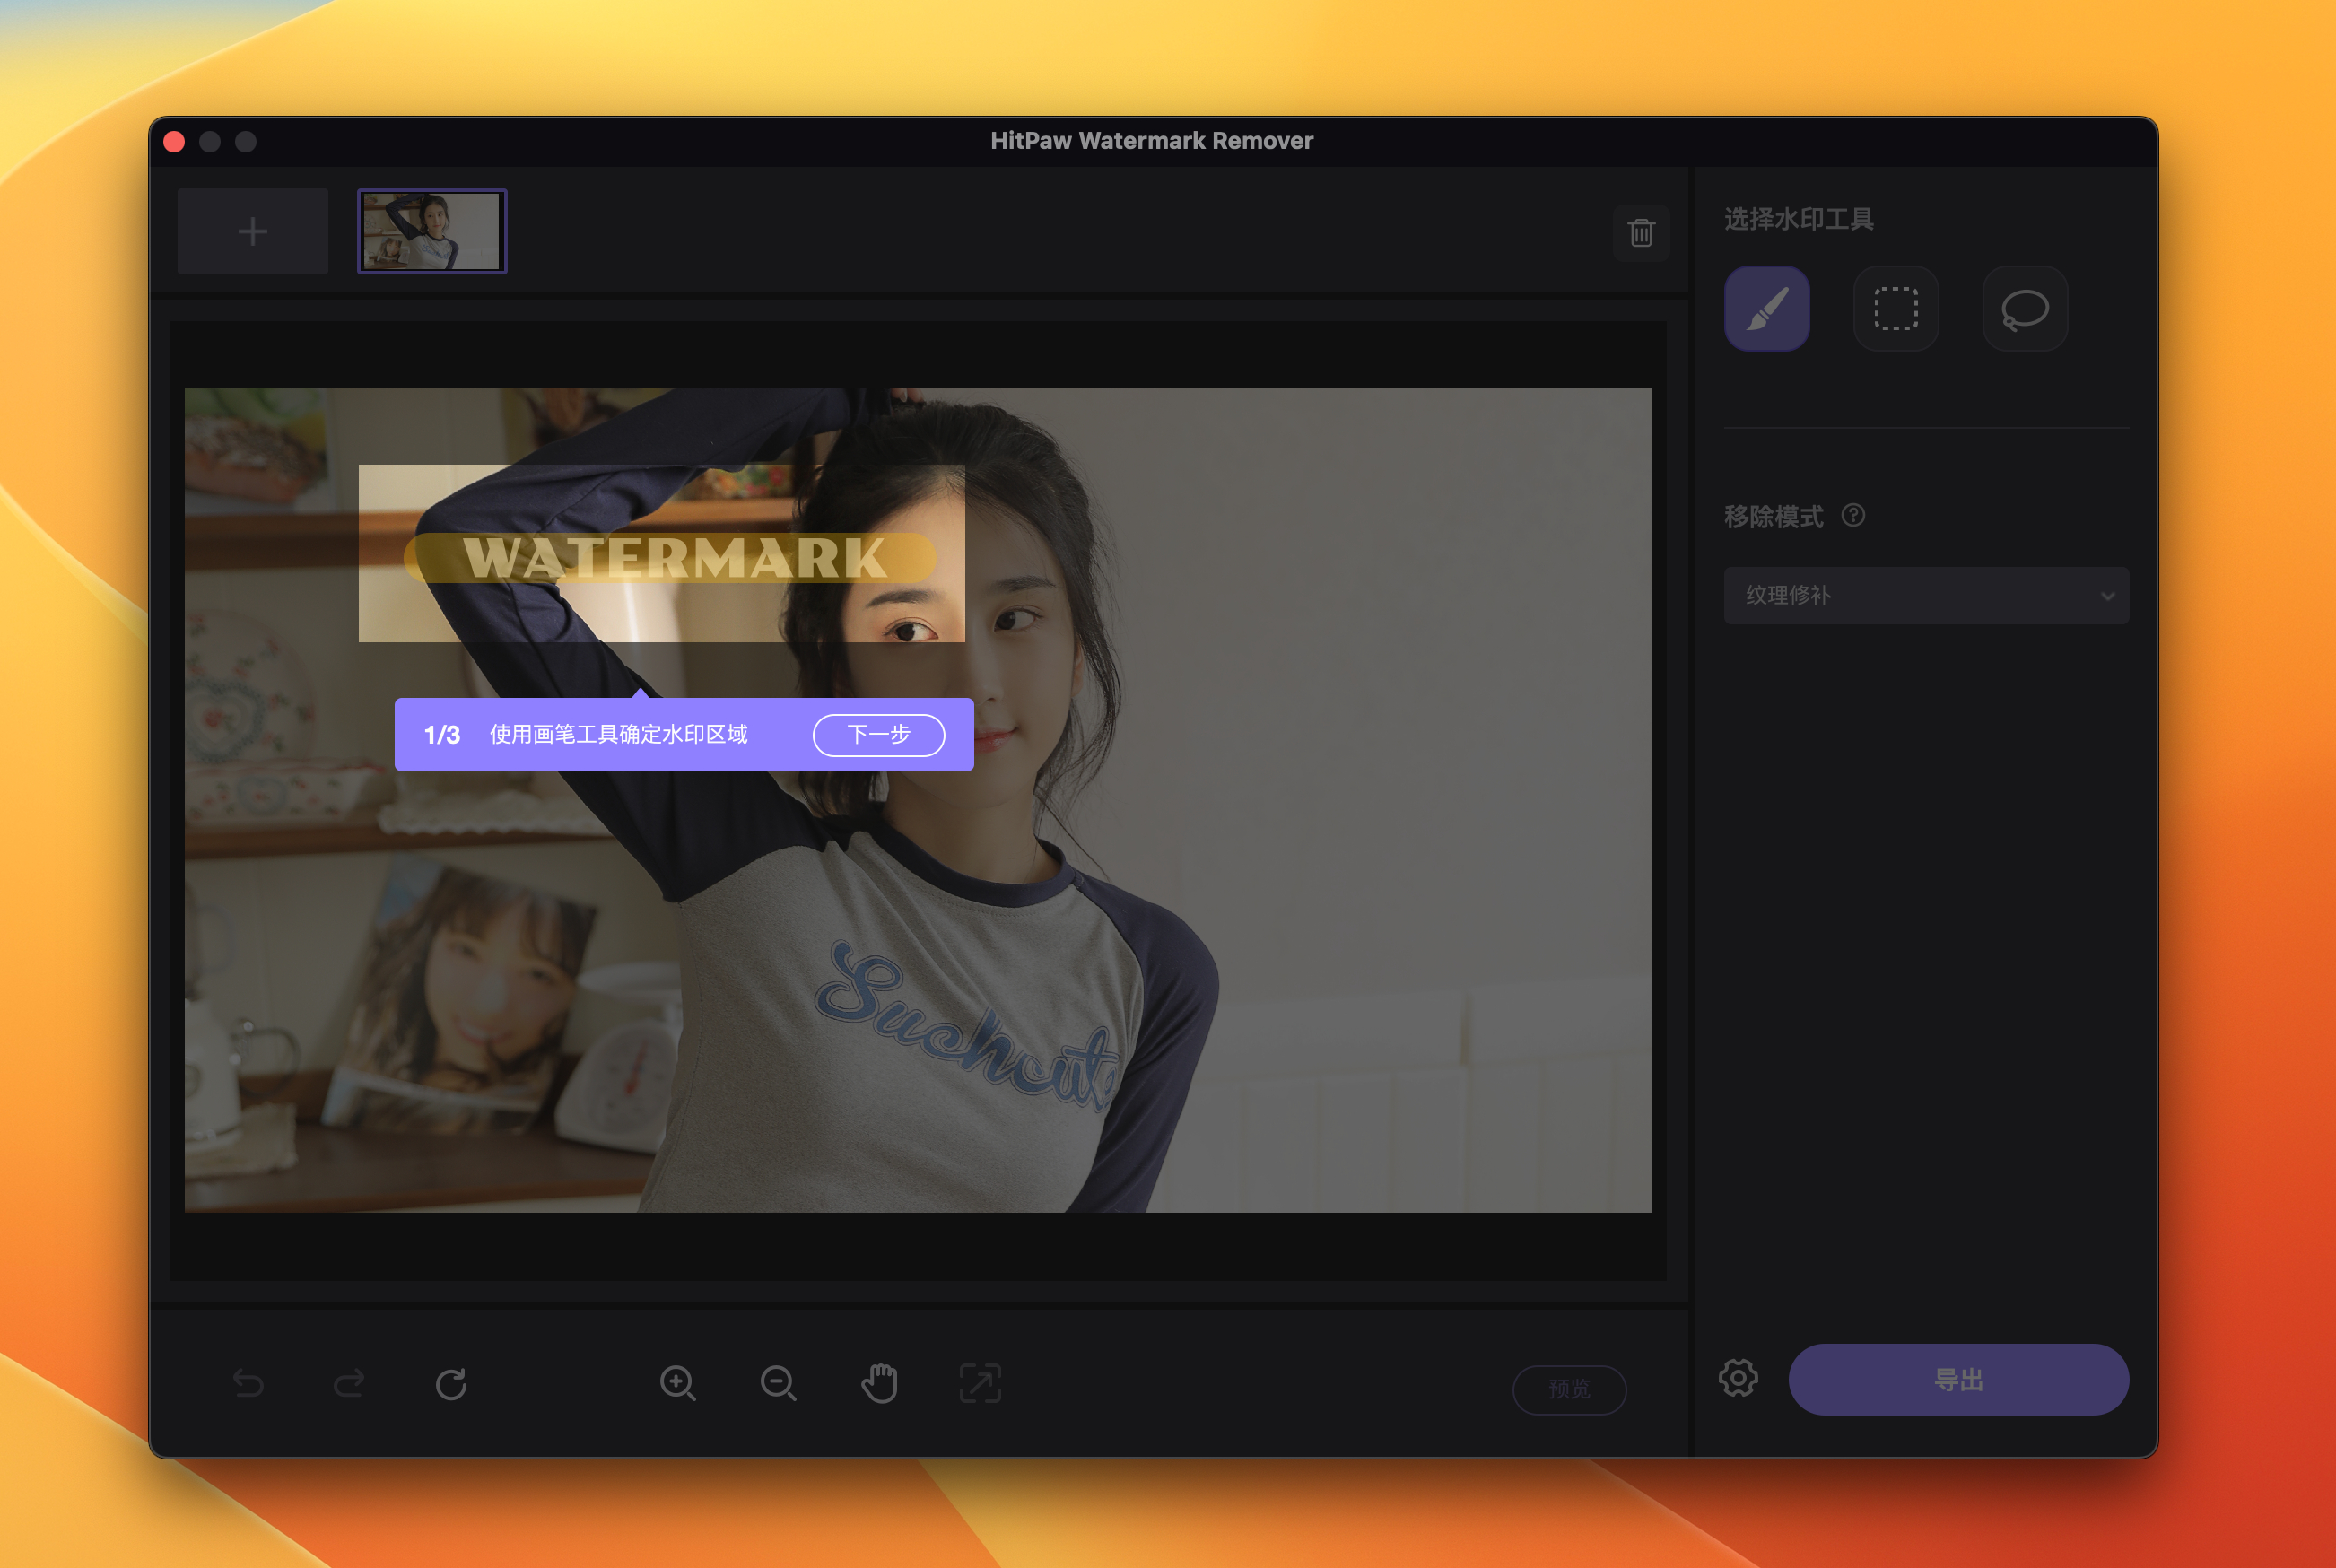The width and height of the screenshot is (2336, 1568).
Task: Click the fit-to-screen expand icon
Action: (980, 1384)
